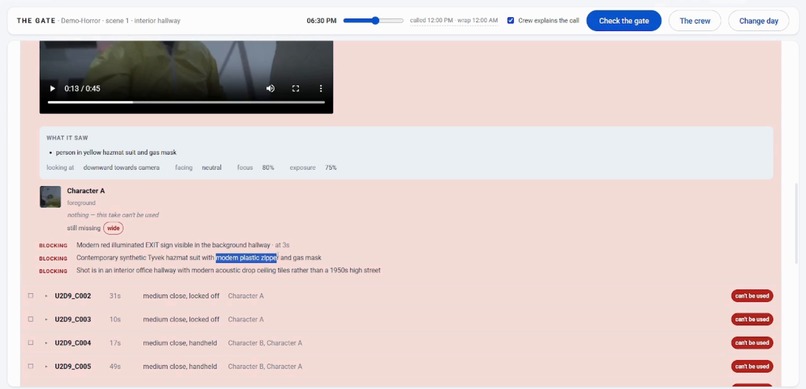The image size is (806, 389).
Task: Click the focus 80% value
Action: point(268,168)
